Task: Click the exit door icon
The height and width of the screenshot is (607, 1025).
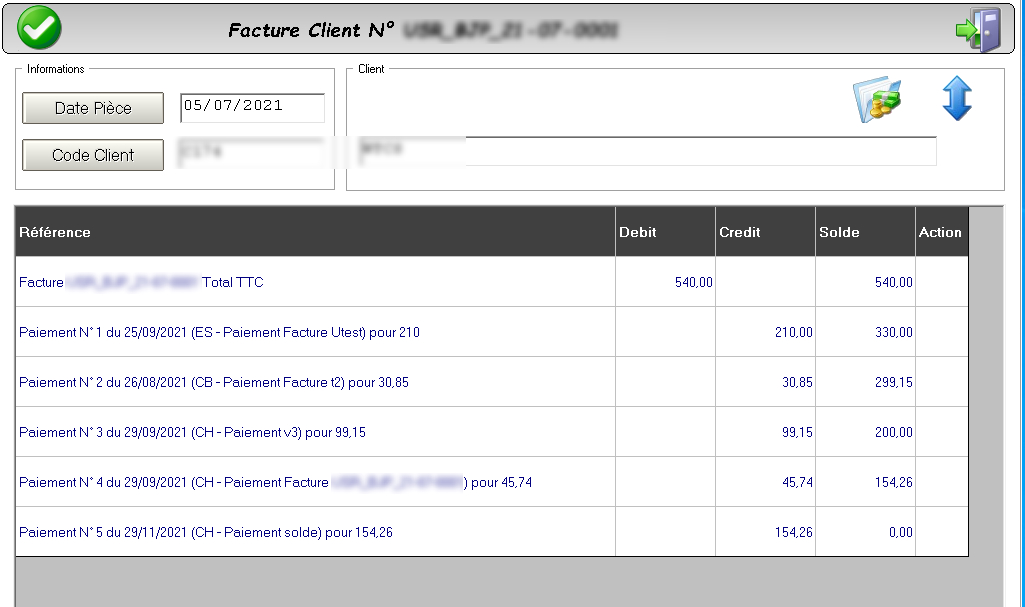Action: click(x=978, y=29)
